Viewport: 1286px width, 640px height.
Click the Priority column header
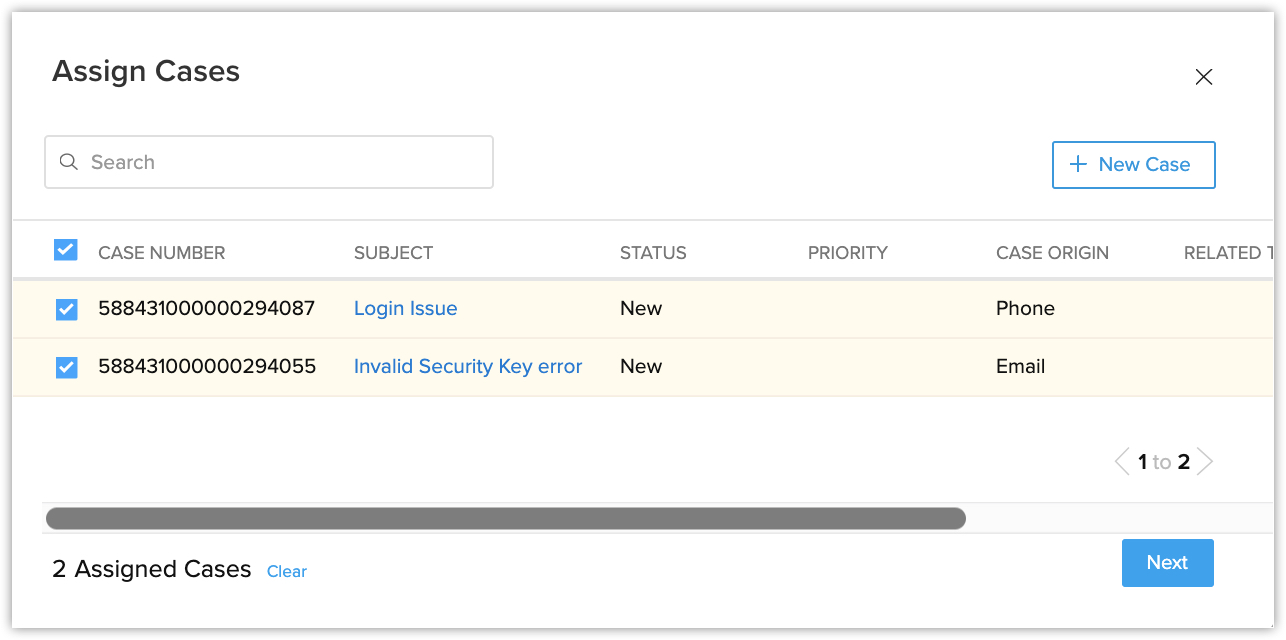(847, 253)
